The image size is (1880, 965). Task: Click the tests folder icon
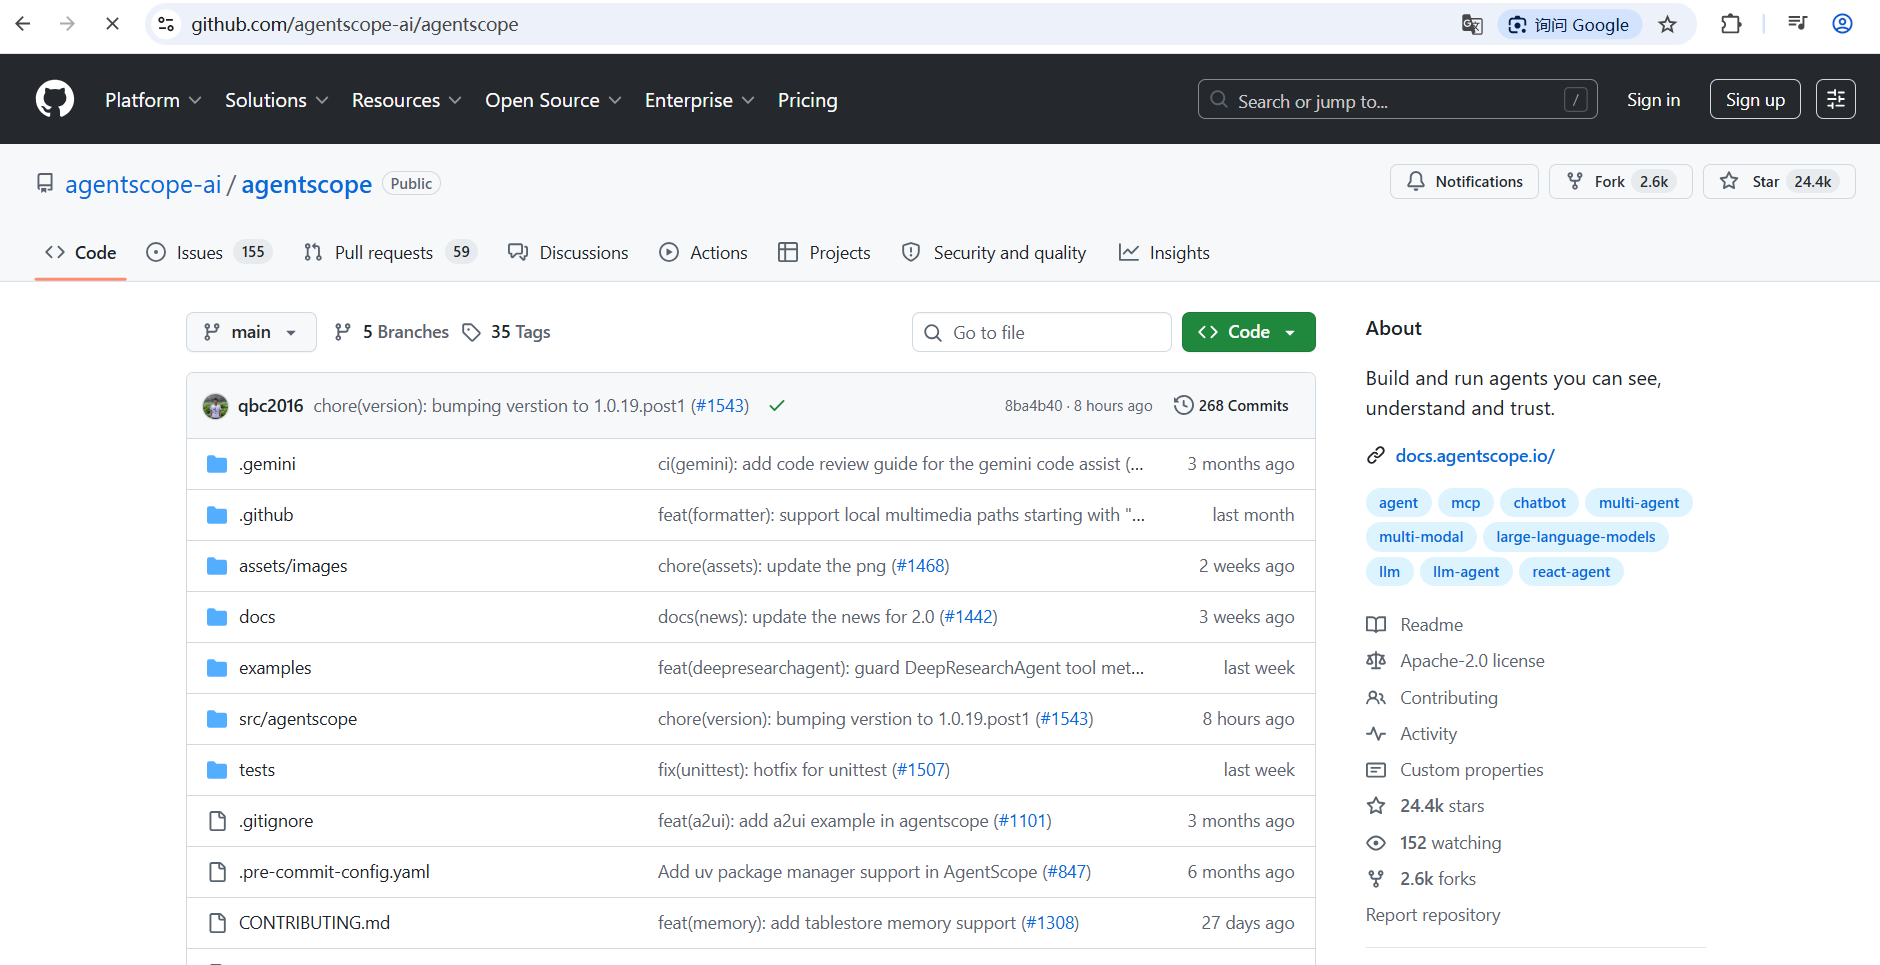(x=217, y=770)
